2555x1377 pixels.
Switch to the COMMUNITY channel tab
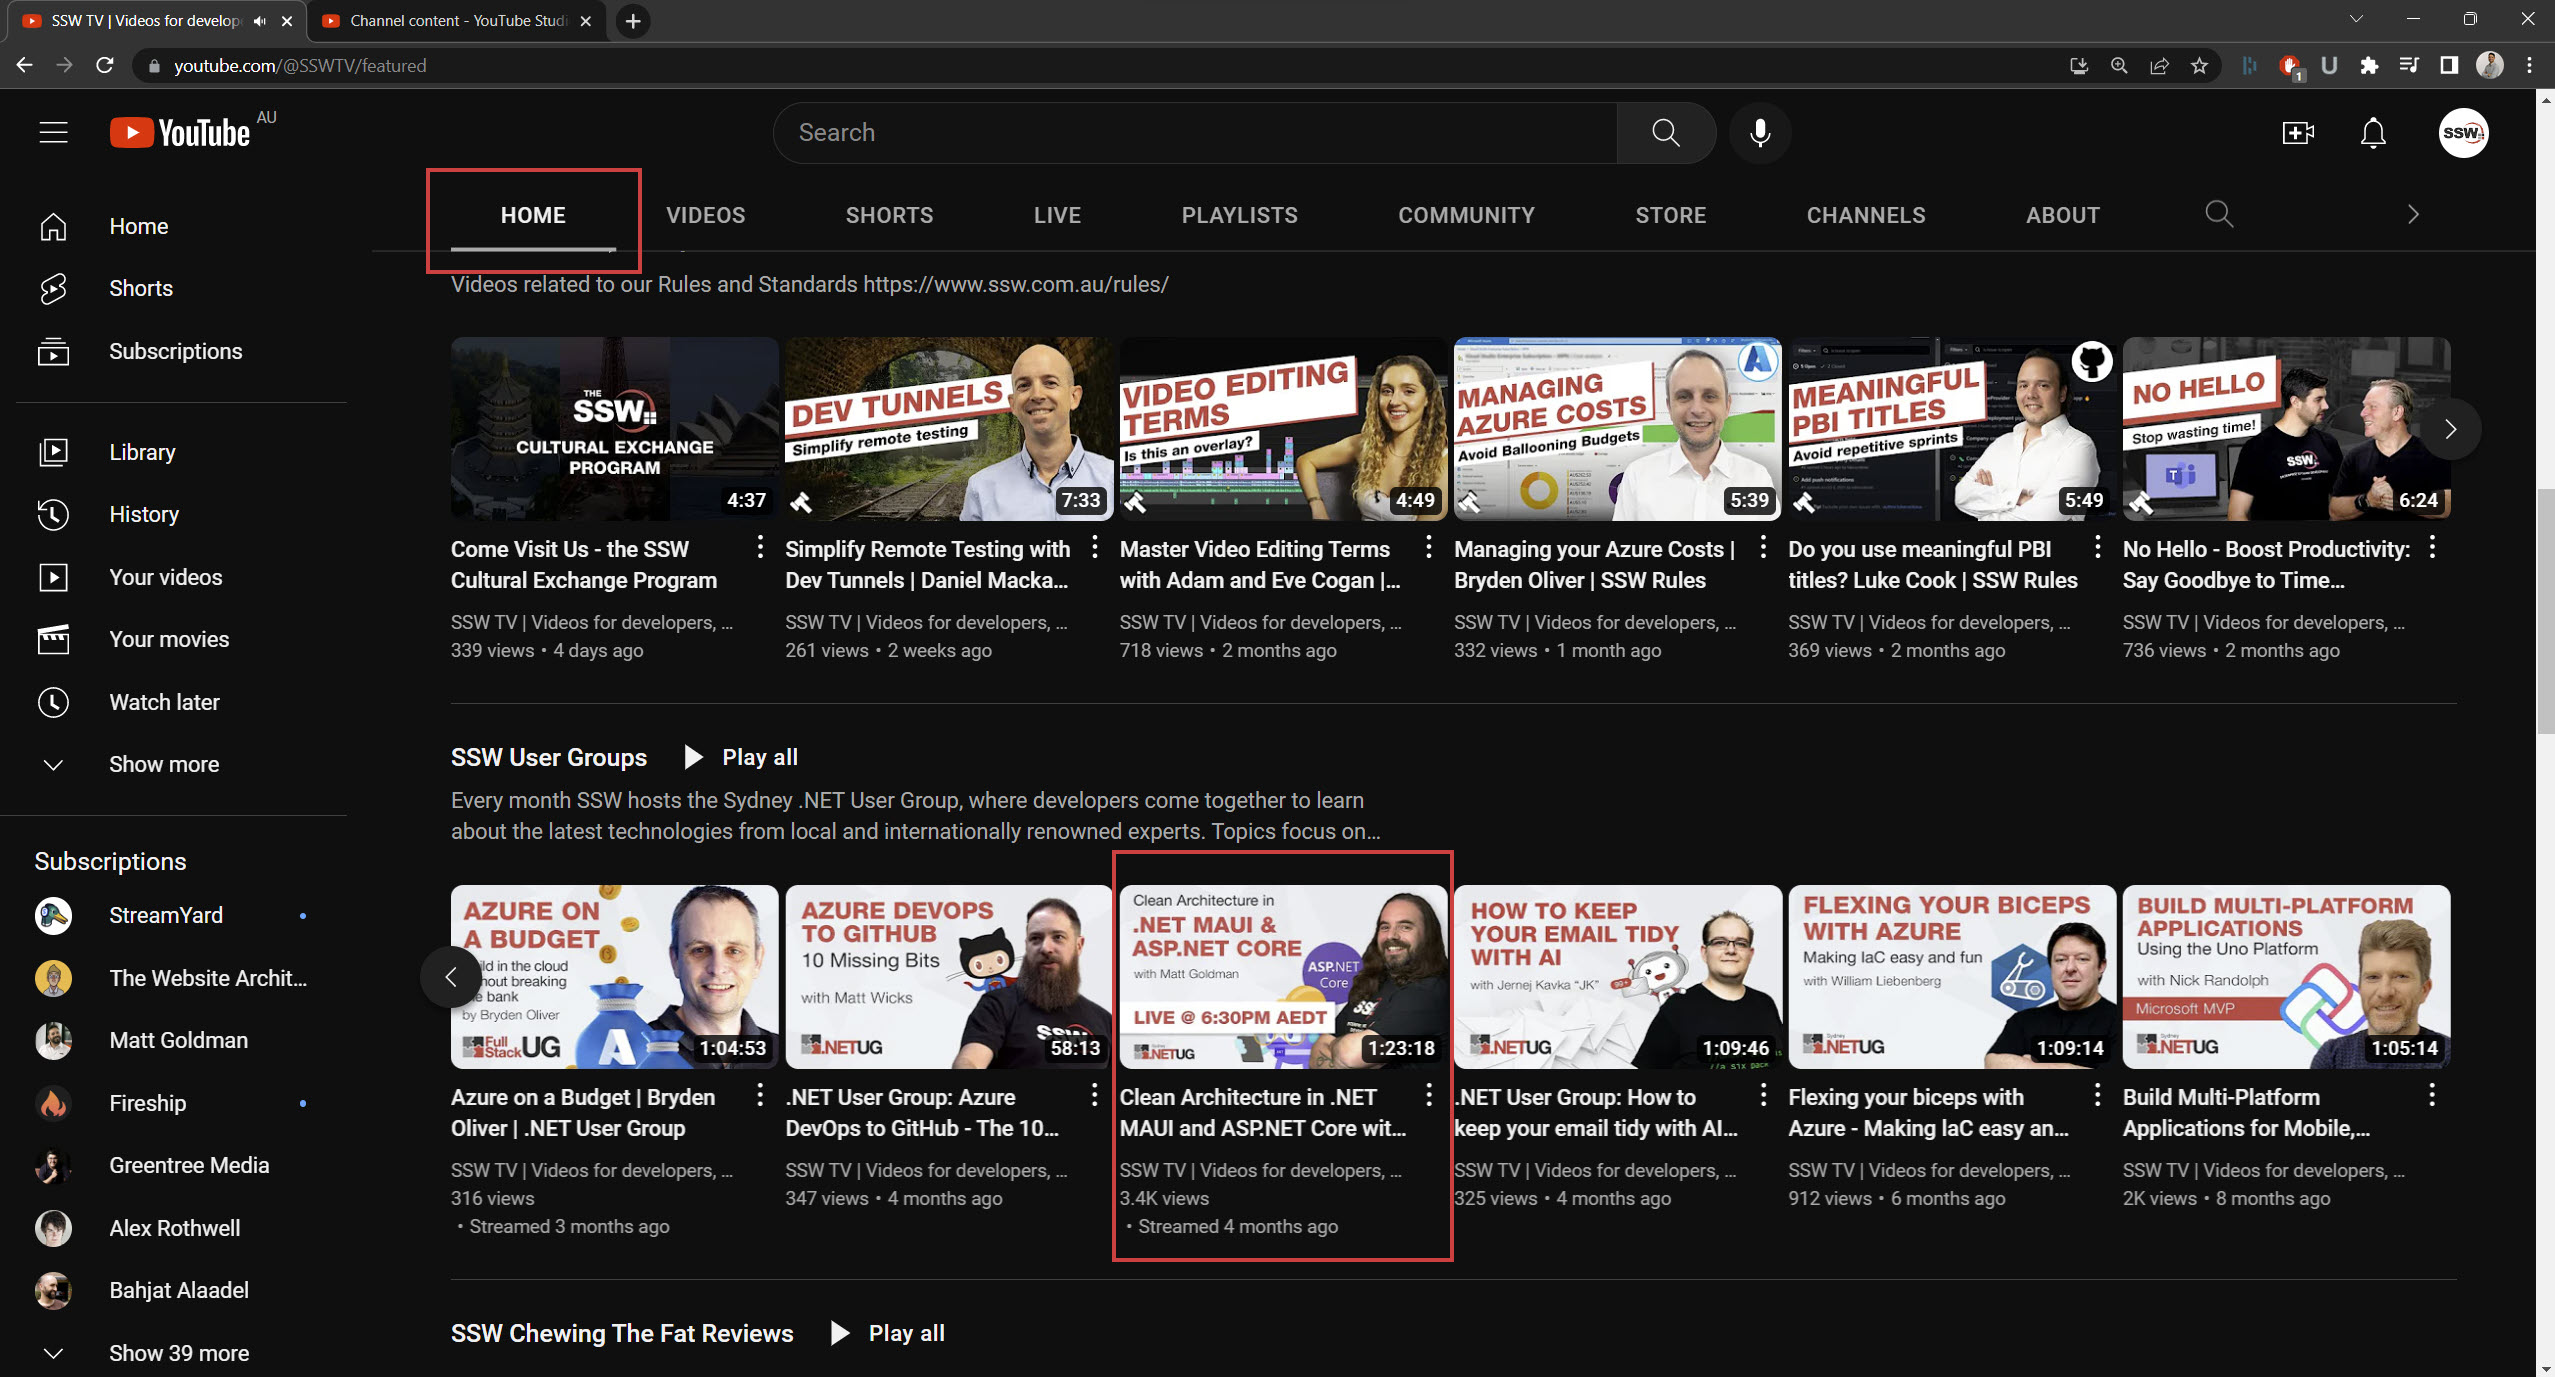tap(1465, 215)
